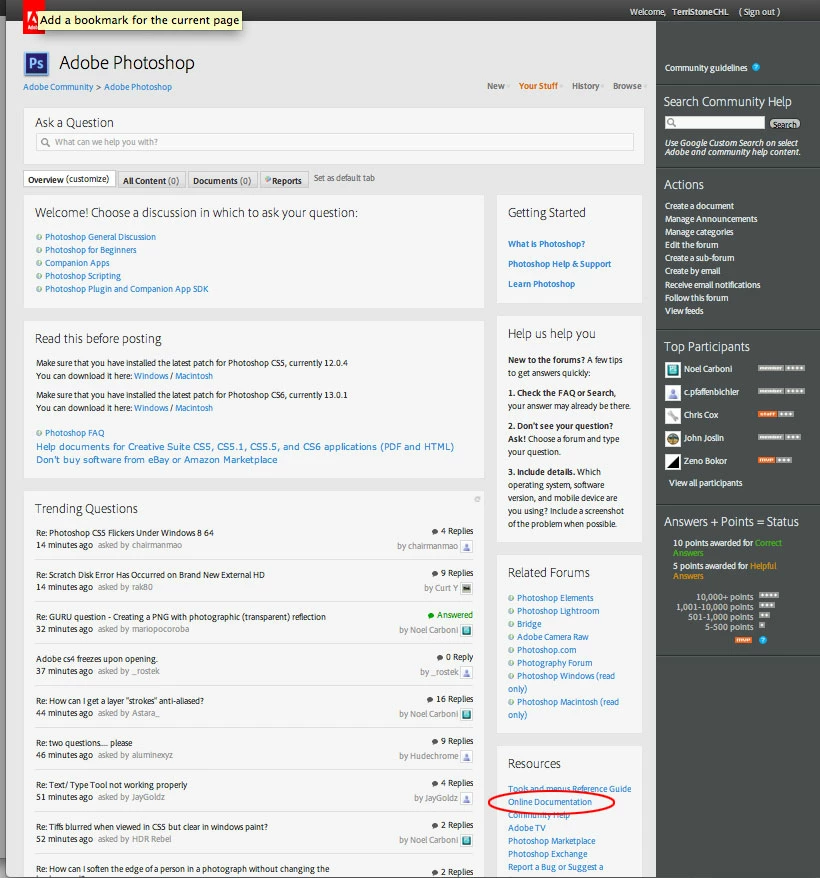Screen dimensions: 820x878
Task: Click View all participants link
Action: coord(705,483)
